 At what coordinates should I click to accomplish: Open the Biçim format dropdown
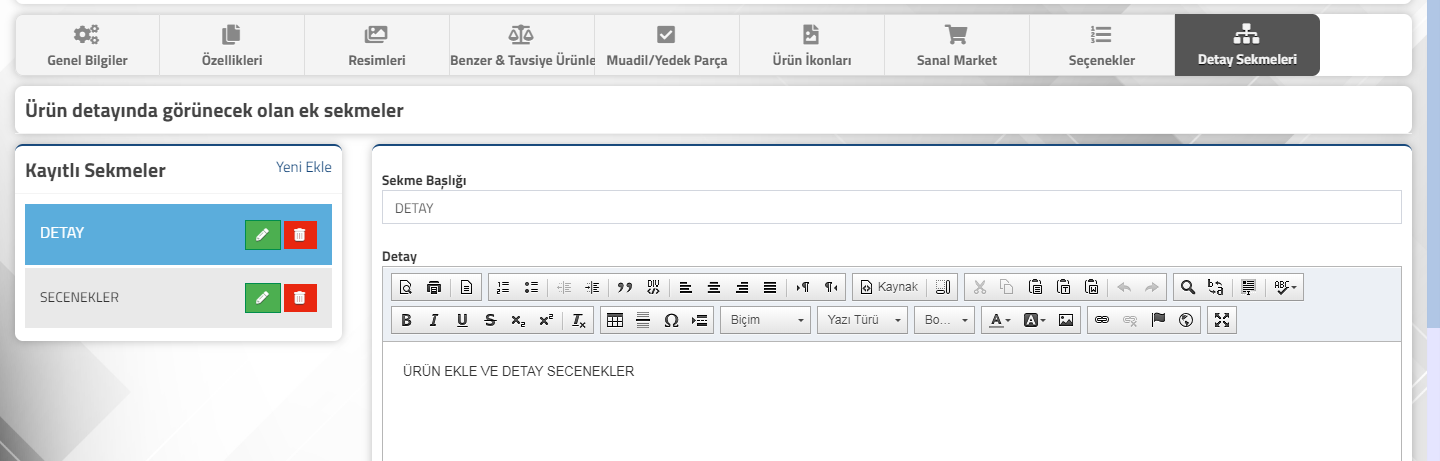765,320
